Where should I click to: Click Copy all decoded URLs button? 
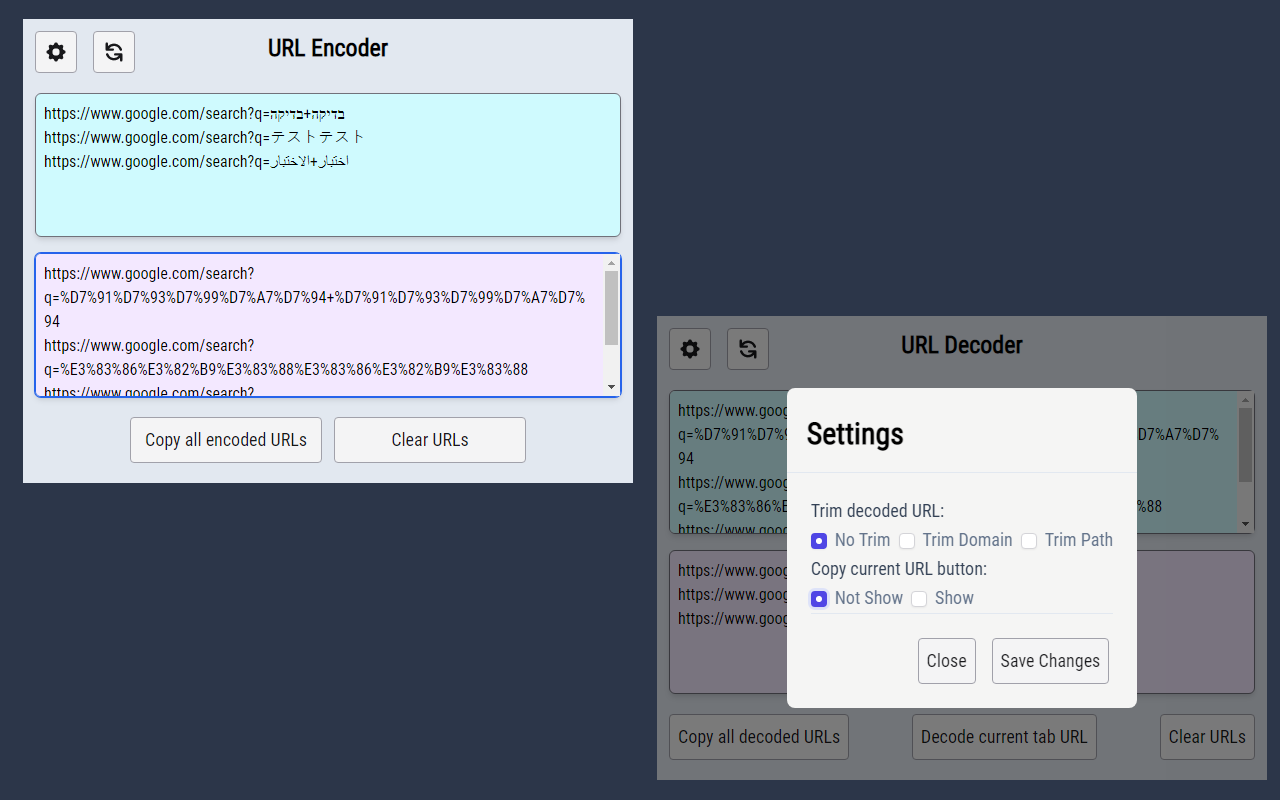pyautogui.click(x=759, y=737)
